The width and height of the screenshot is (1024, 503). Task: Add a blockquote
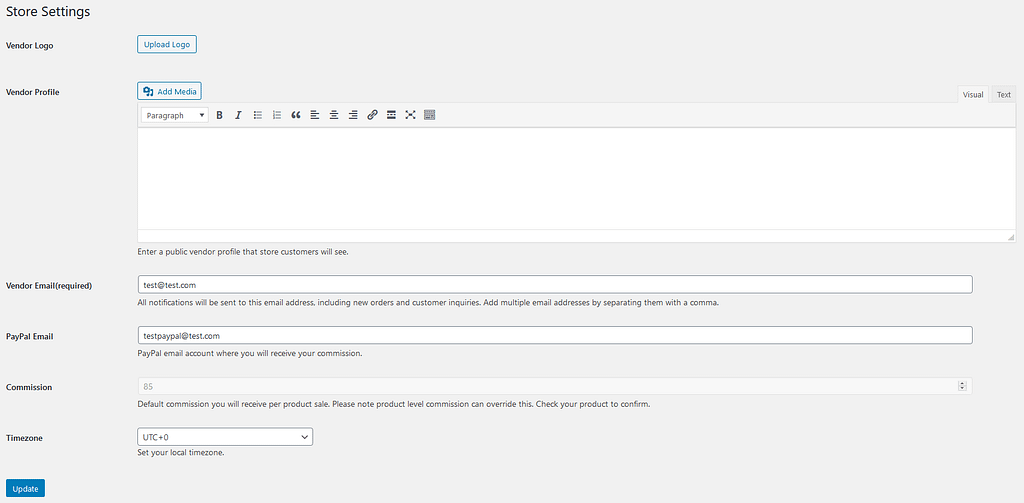(x=296, y=115)
